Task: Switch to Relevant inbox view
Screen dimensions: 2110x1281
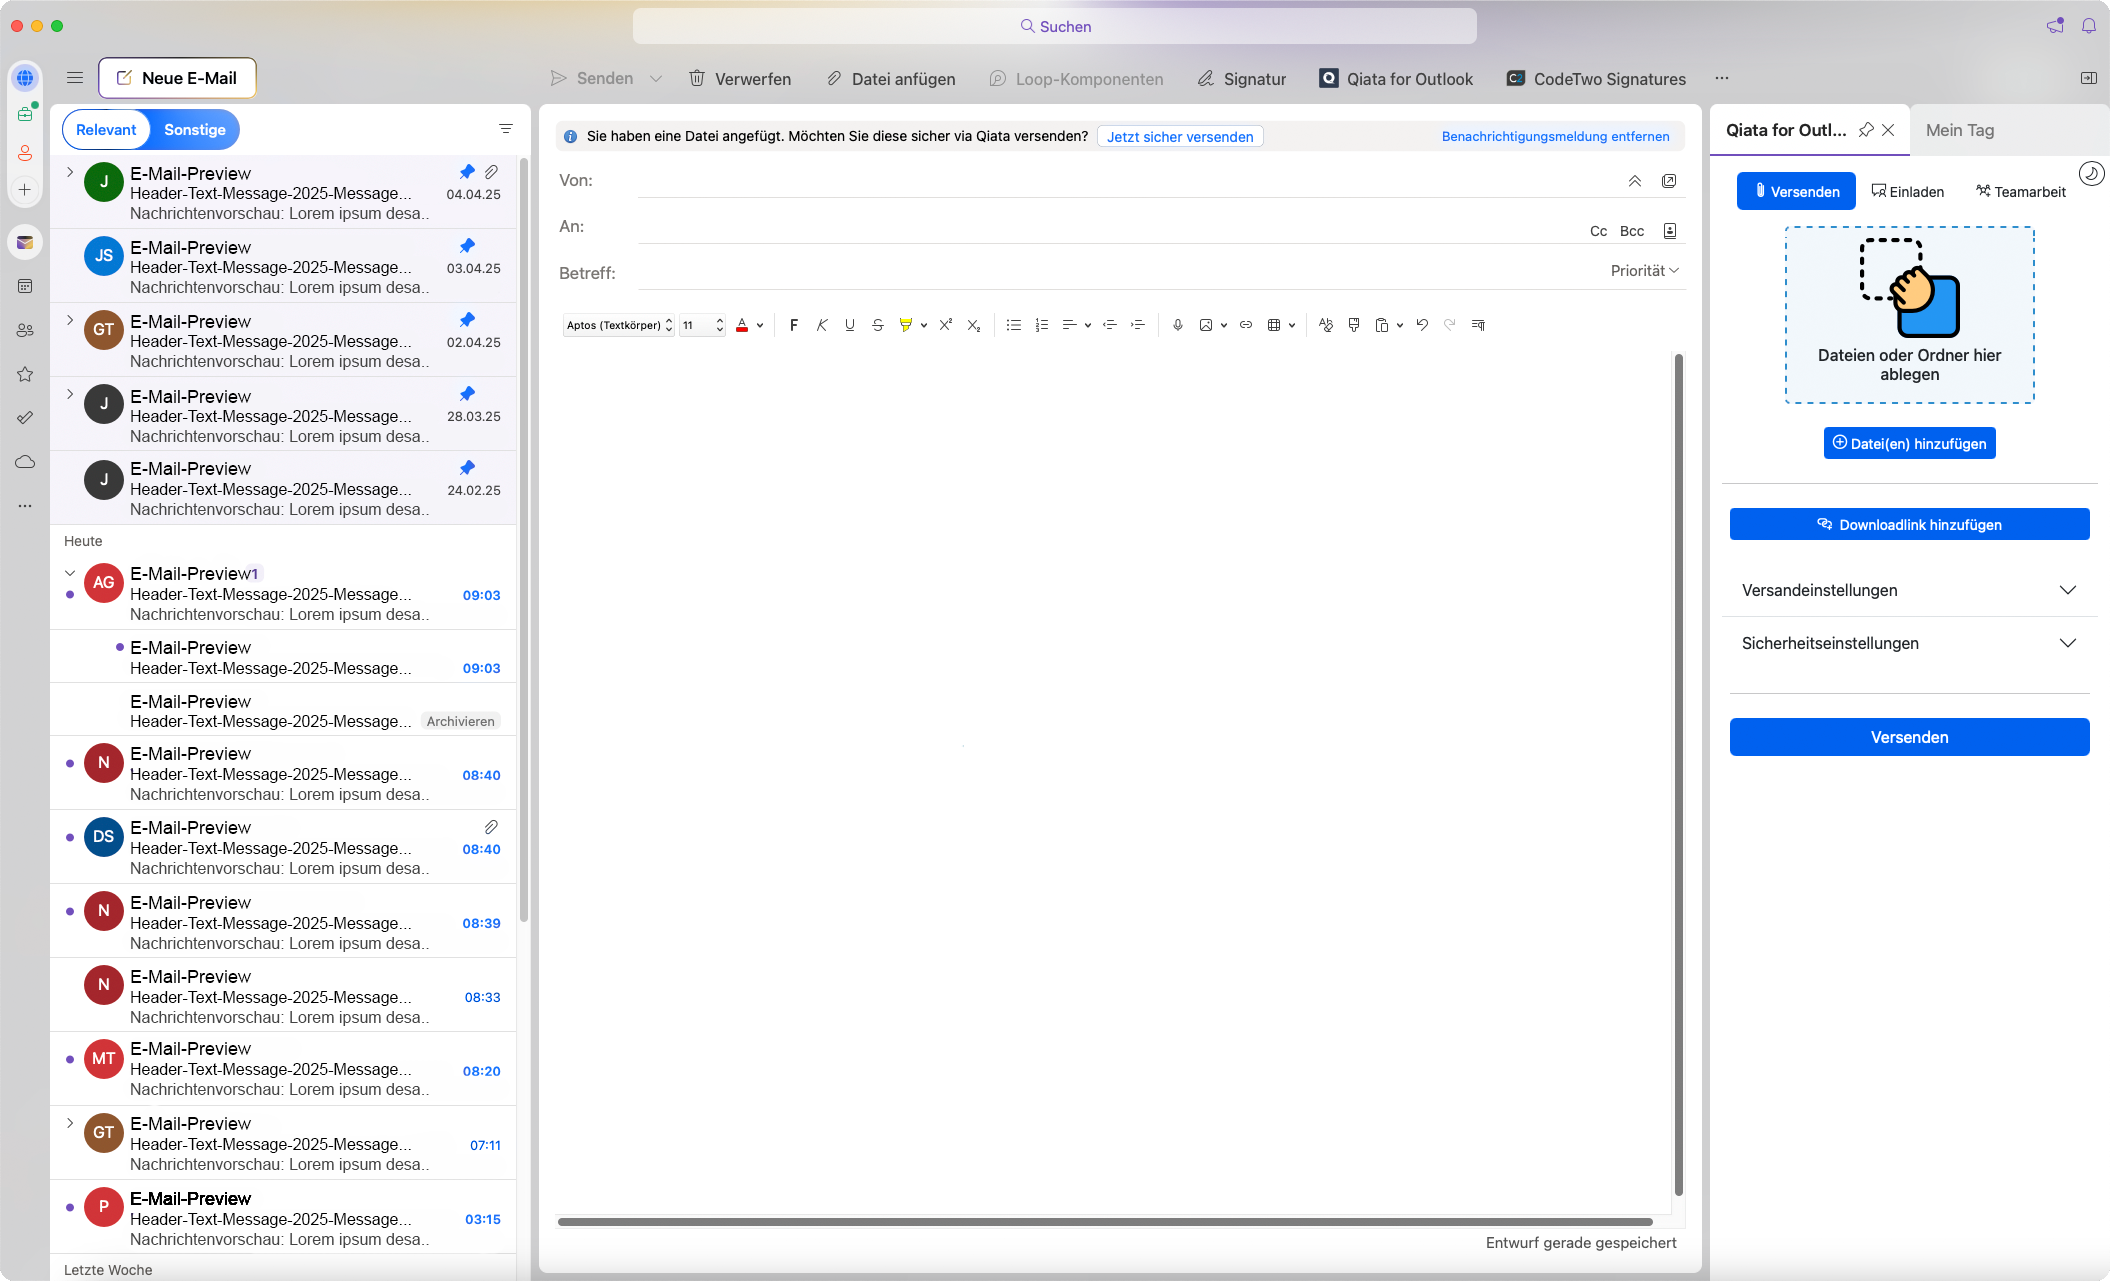Action: (106, 130)
